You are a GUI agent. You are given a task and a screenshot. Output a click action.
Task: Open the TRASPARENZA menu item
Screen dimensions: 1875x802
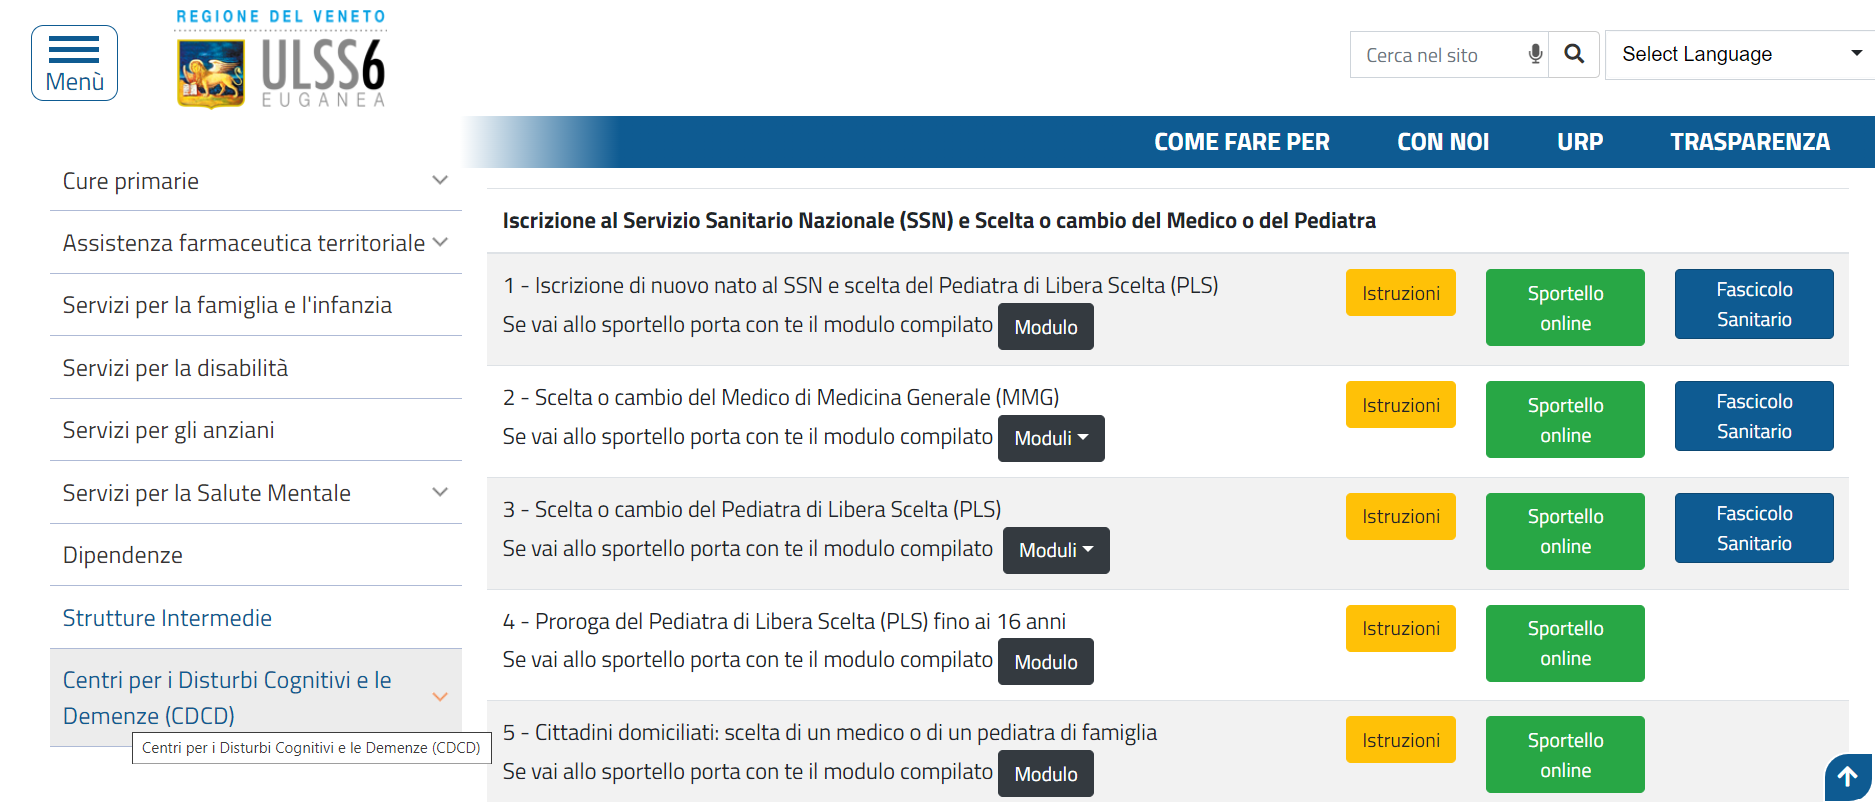click(1749, 142)
